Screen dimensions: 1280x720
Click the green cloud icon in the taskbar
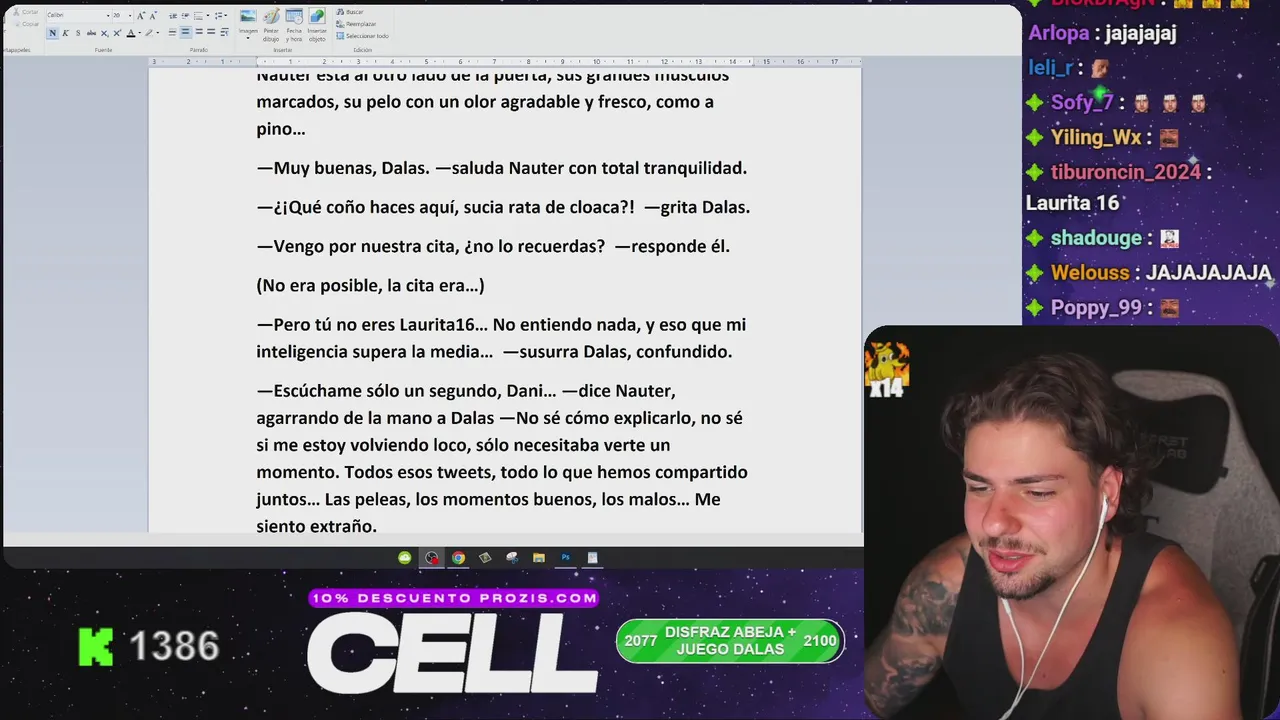click(405, 558)
